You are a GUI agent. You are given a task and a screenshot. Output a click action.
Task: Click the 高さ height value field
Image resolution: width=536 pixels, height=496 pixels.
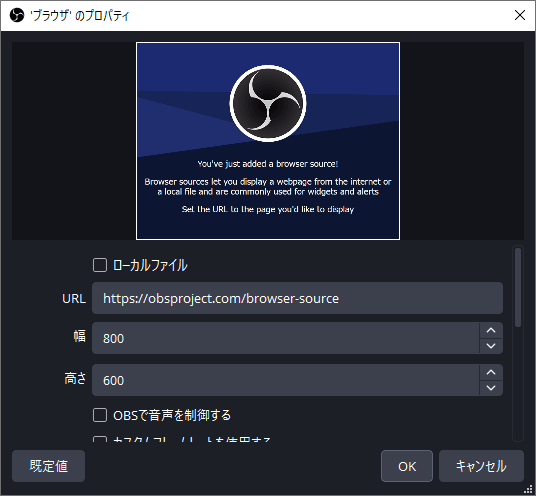point(285,380)
